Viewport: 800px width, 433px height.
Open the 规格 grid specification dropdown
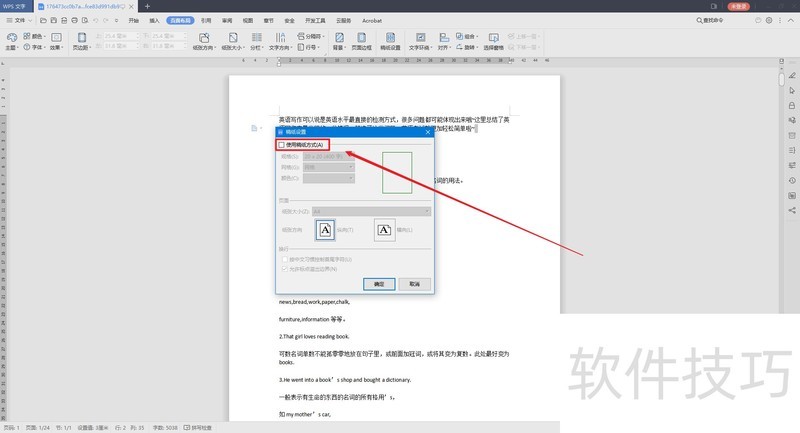(329, 156)
